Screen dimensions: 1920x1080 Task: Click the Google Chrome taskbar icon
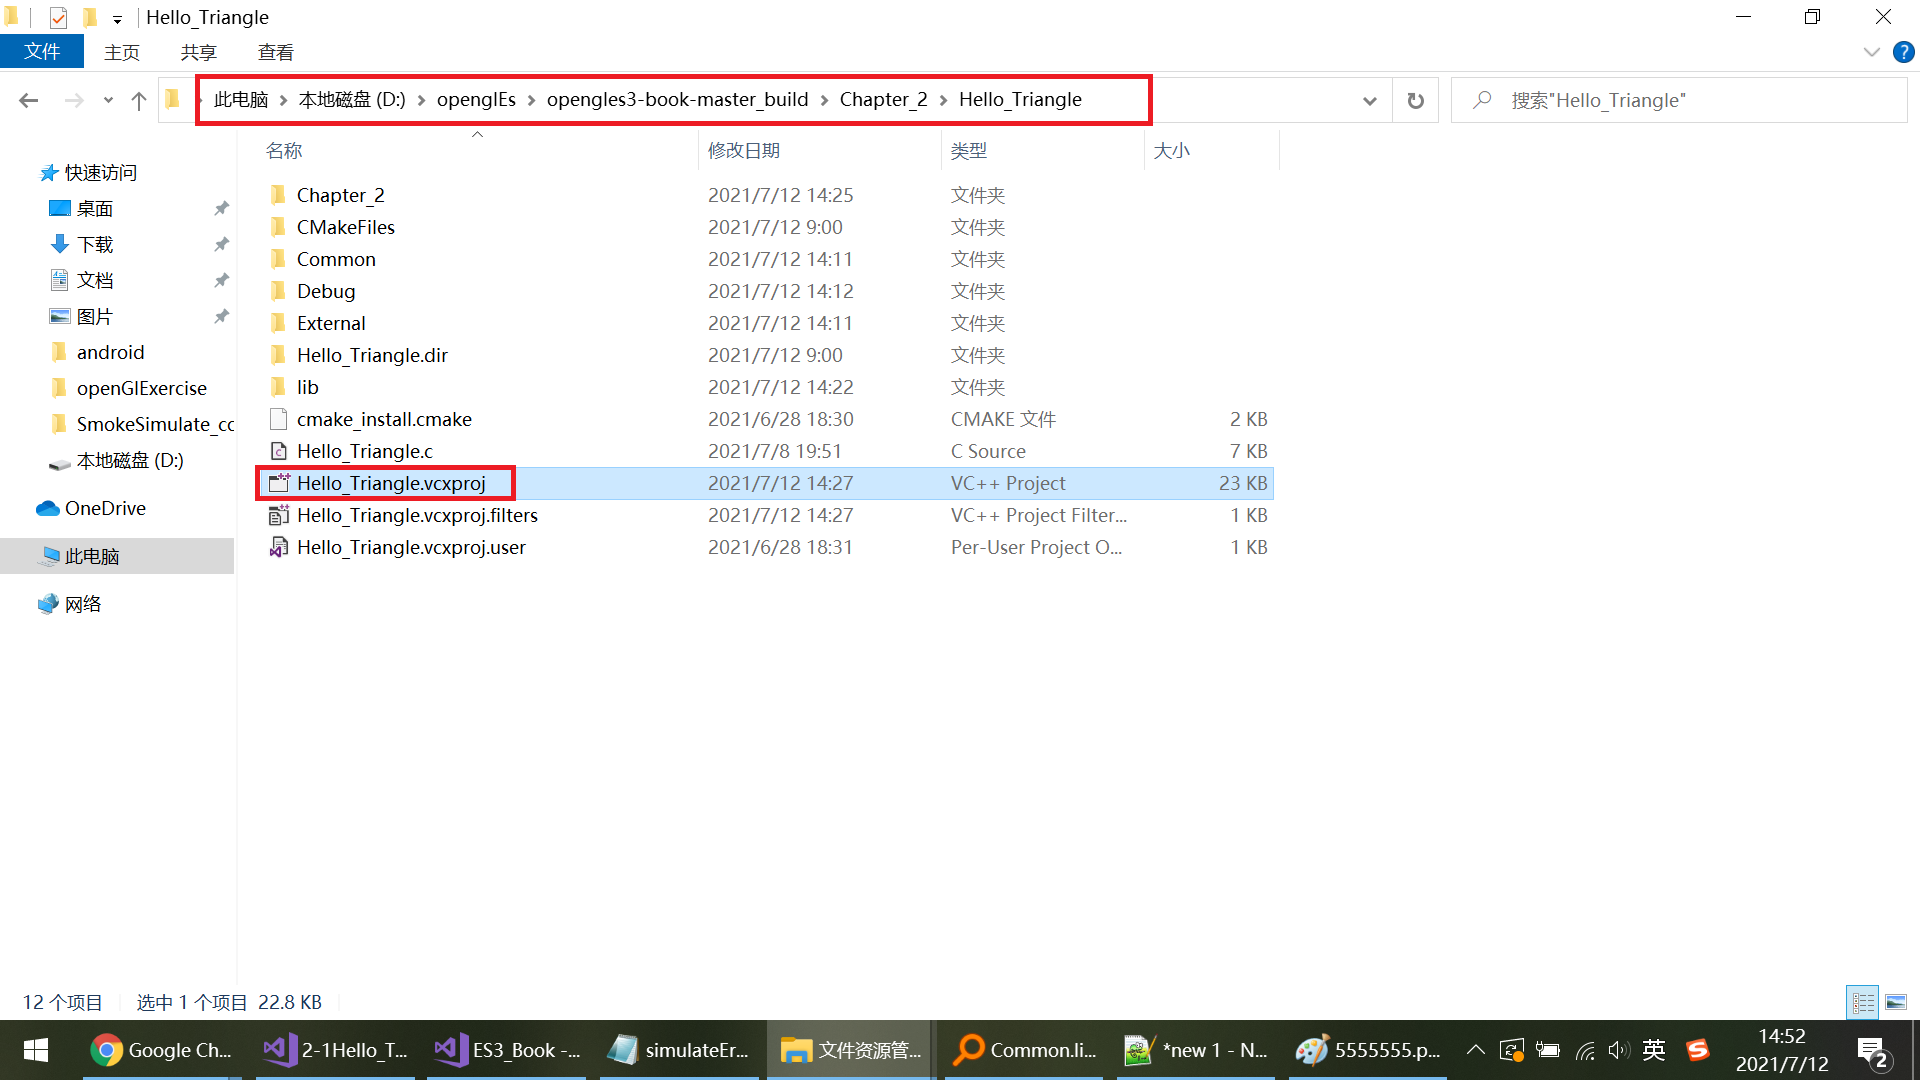coord(161,1050)
